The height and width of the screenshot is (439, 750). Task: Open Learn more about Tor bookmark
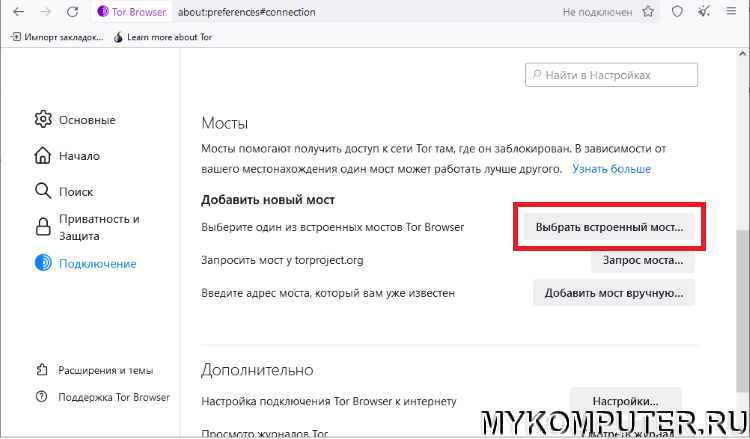click(x=163, y=37)
